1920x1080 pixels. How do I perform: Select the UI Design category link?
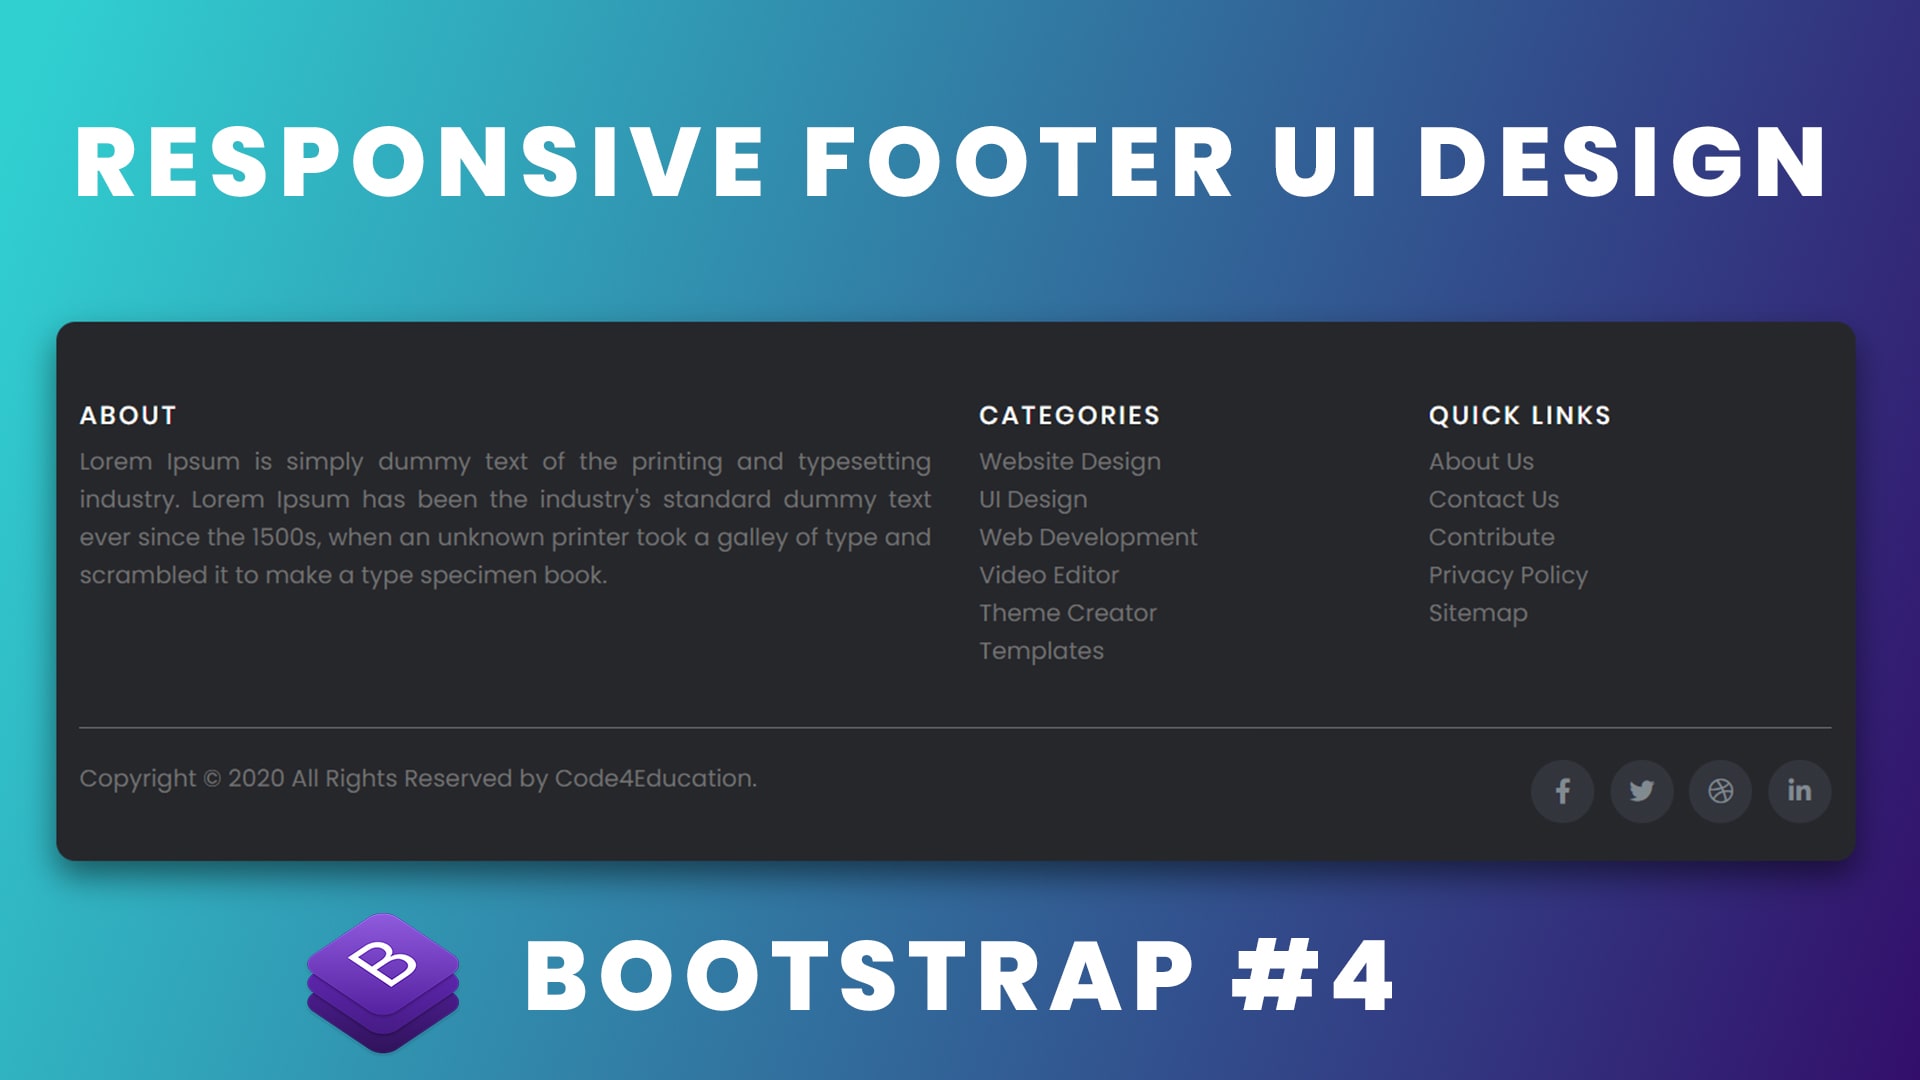click(1033, 500)
